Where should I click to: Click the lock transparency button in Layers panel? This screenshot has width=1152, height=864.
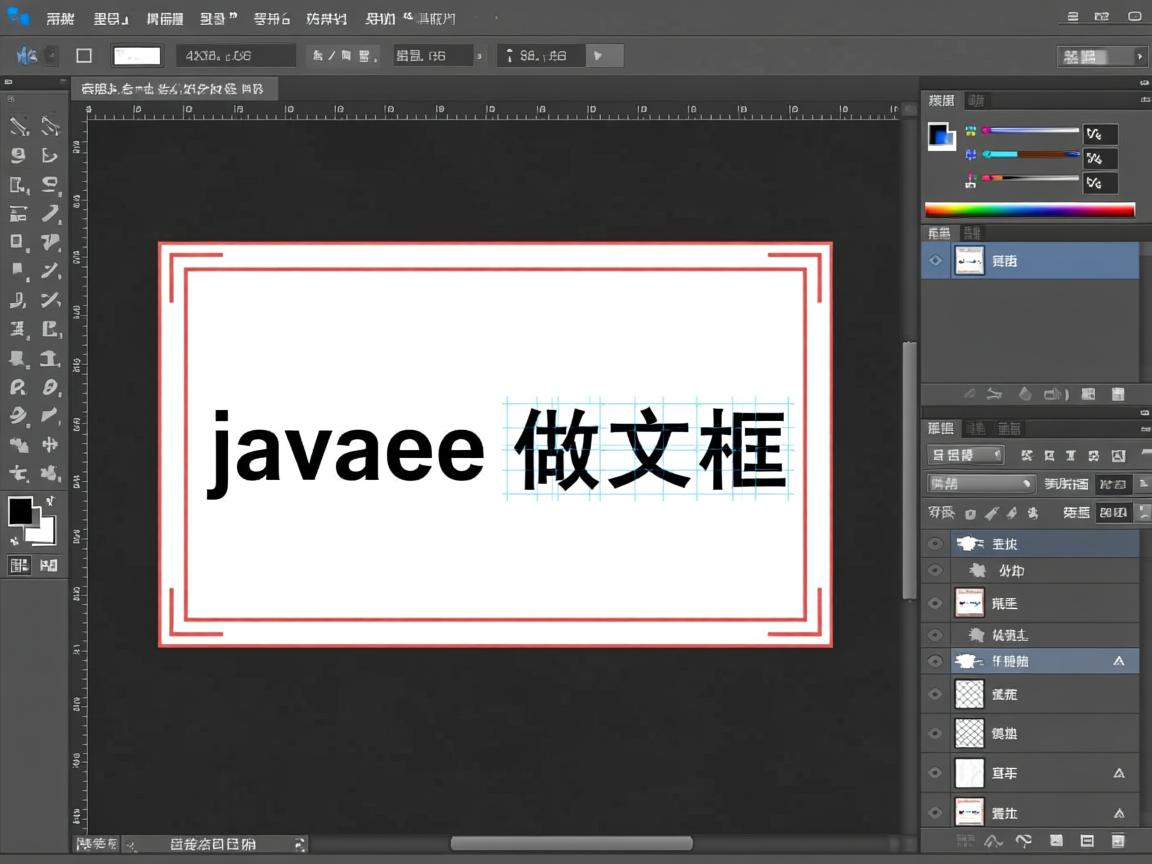point(970,513)
